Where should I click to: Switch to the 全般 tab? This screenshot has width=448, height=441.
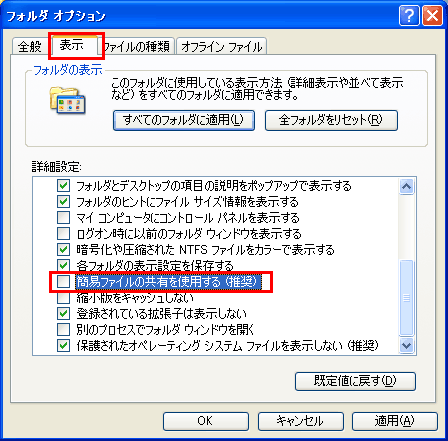pyautogui.click(x=30, y=46)
